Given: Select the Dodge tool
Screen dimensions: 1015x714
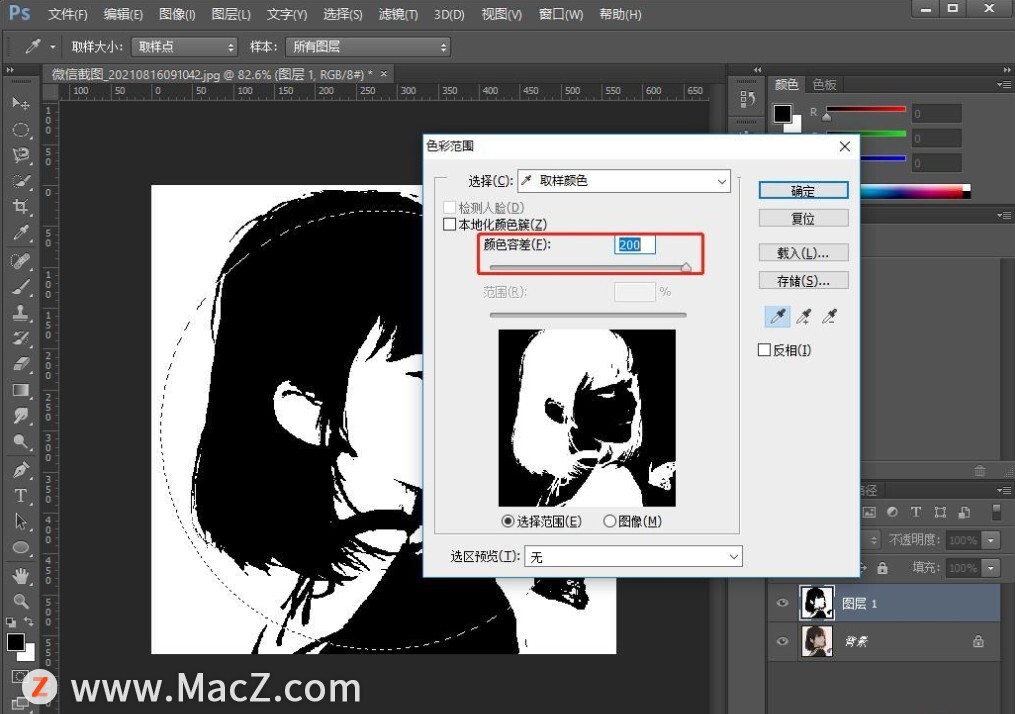Looking at the screenshot, I should tap(21, 441).
